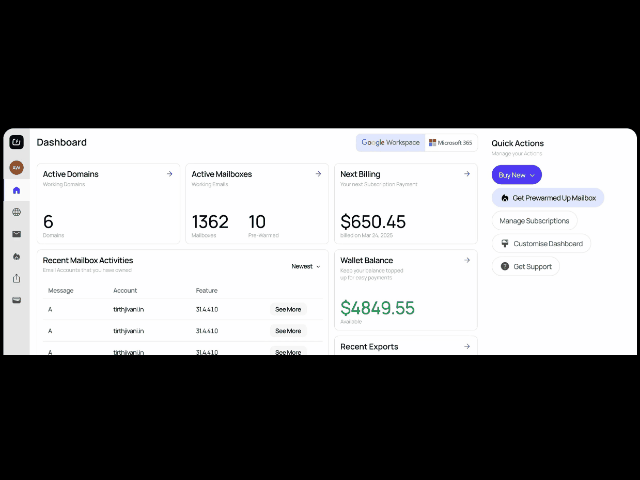Open Active Mailboxes via its arrow icon

pos(318,174)
